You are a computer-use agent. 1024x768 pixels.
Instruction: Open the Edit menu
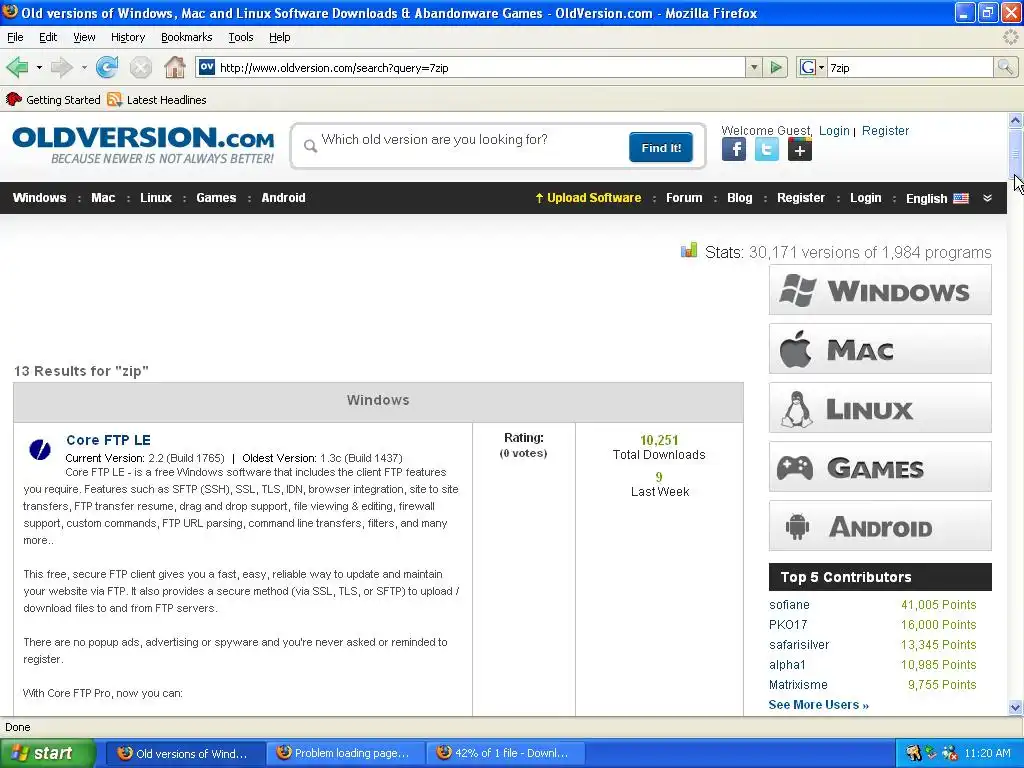48,37
